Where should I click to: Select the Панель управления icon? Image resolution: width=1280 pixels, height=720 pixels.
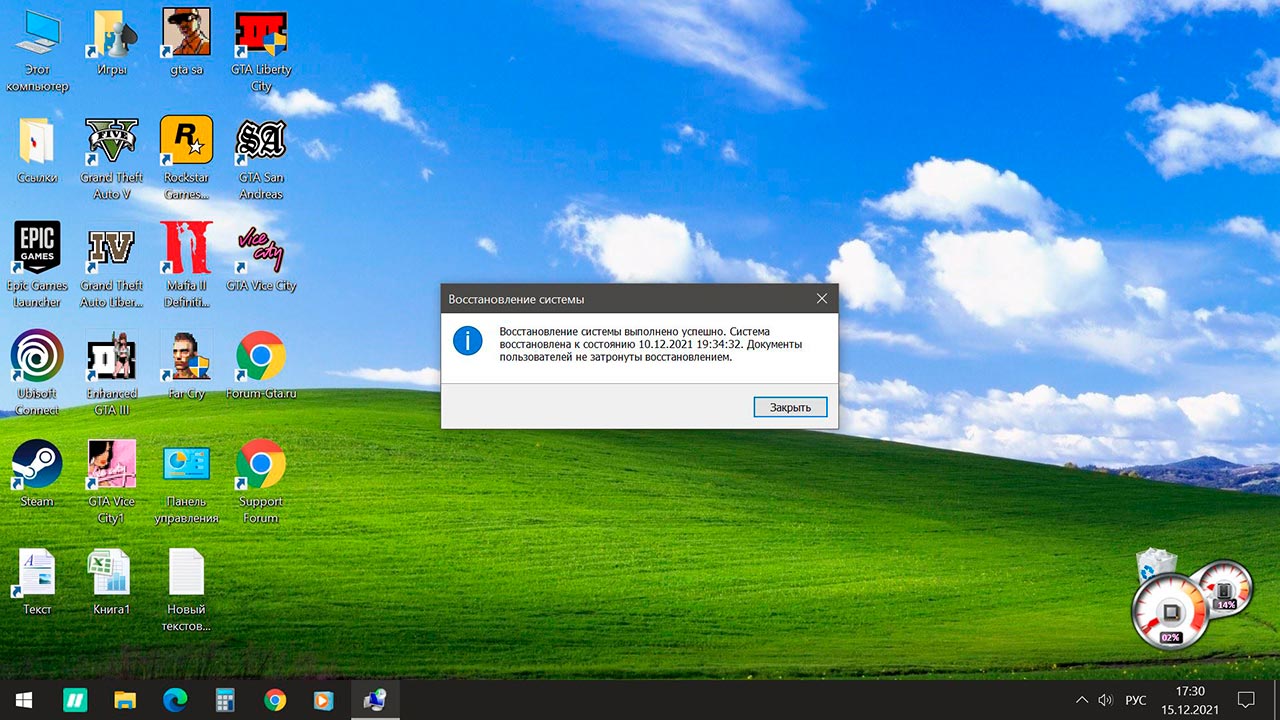point(187,483)
